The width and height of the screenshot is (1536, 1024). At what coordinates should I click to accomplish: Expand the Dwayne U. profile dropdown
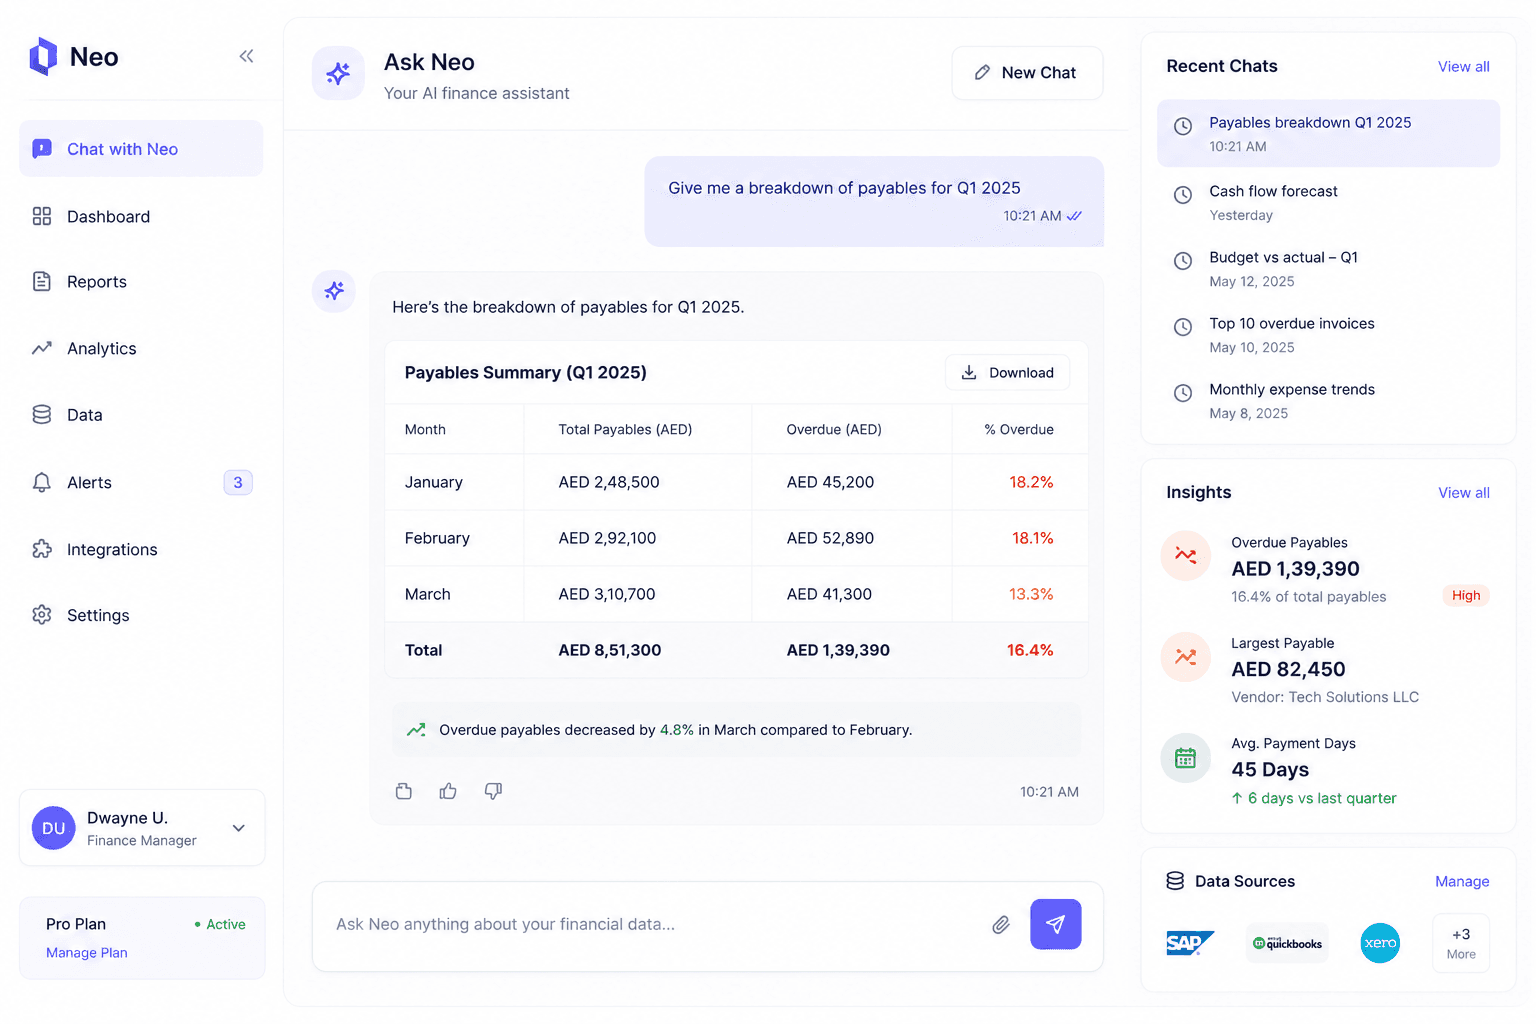coord(239,828)
